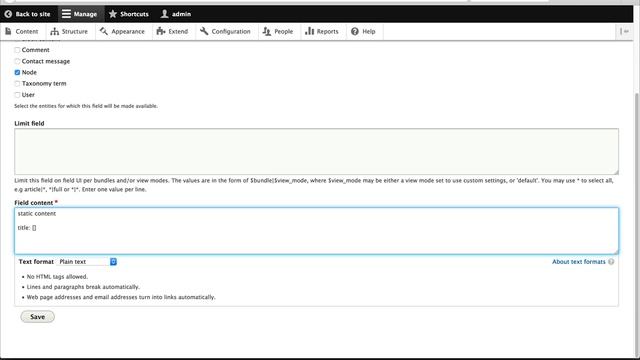Click the Content menu label
This screenshot has width=640, height=360.
click(x=27, y=31)
